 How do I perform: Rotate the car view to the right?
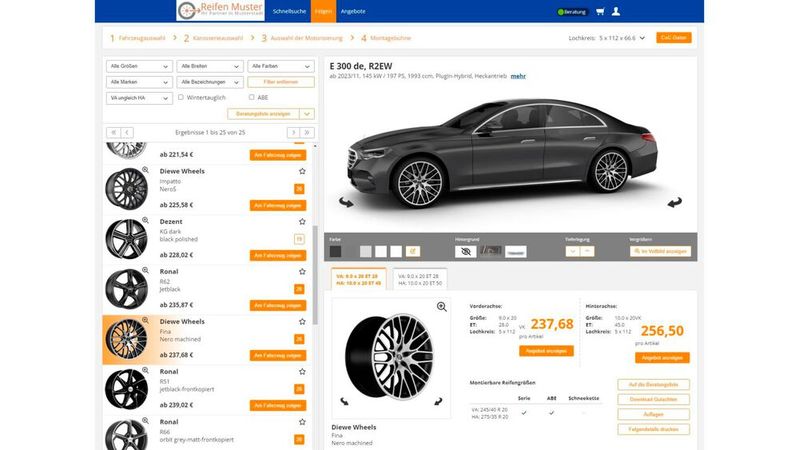click(675, 202)
